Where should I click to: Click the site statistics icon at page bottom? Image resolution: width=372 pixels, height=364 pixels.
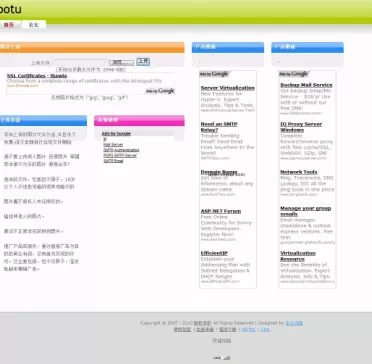point(222,358)
